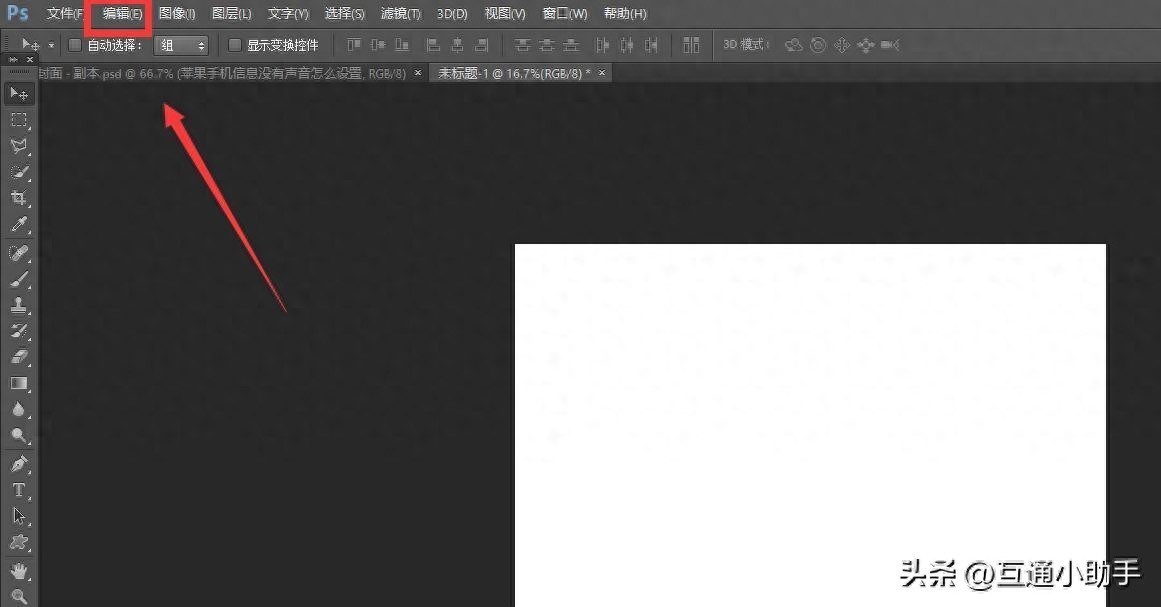Expand the Move tool preset picker arrow
1161x607 pixels.
pyautogui.click(x=51, y=45)
